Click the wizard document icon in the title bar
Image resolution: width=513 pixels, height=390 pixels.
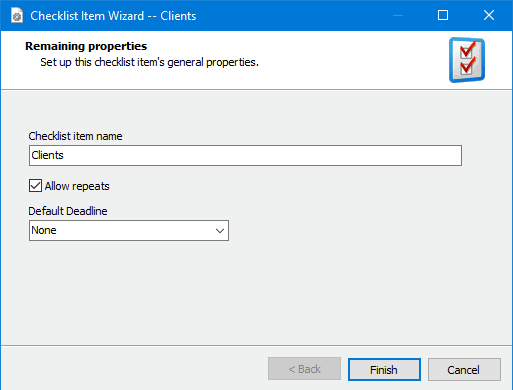pyautogui.click(x=17, y=16)
